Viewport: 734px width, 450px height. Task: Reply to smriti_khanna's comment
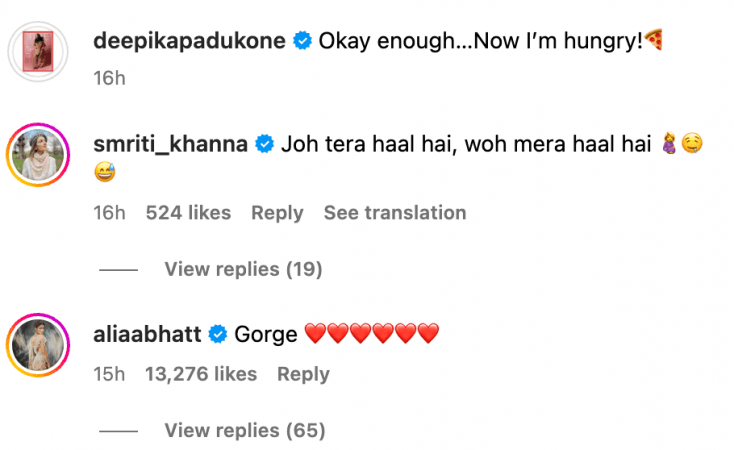(277, 213)
